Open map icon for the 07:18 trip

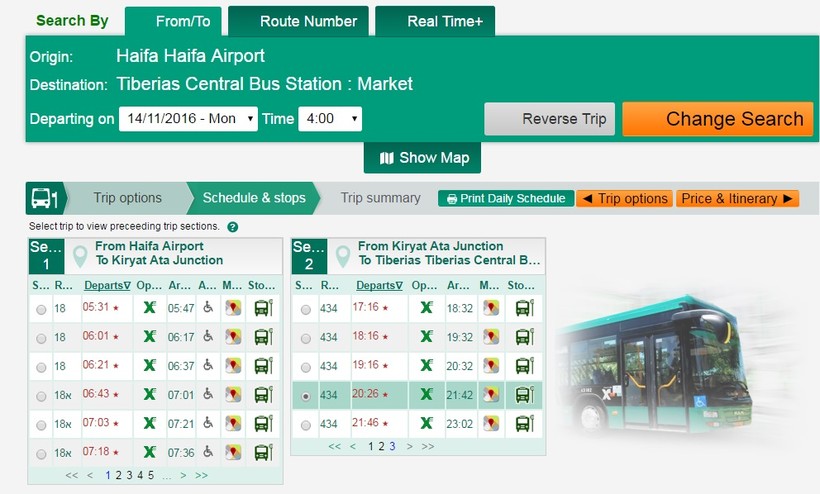pos(233,452)
